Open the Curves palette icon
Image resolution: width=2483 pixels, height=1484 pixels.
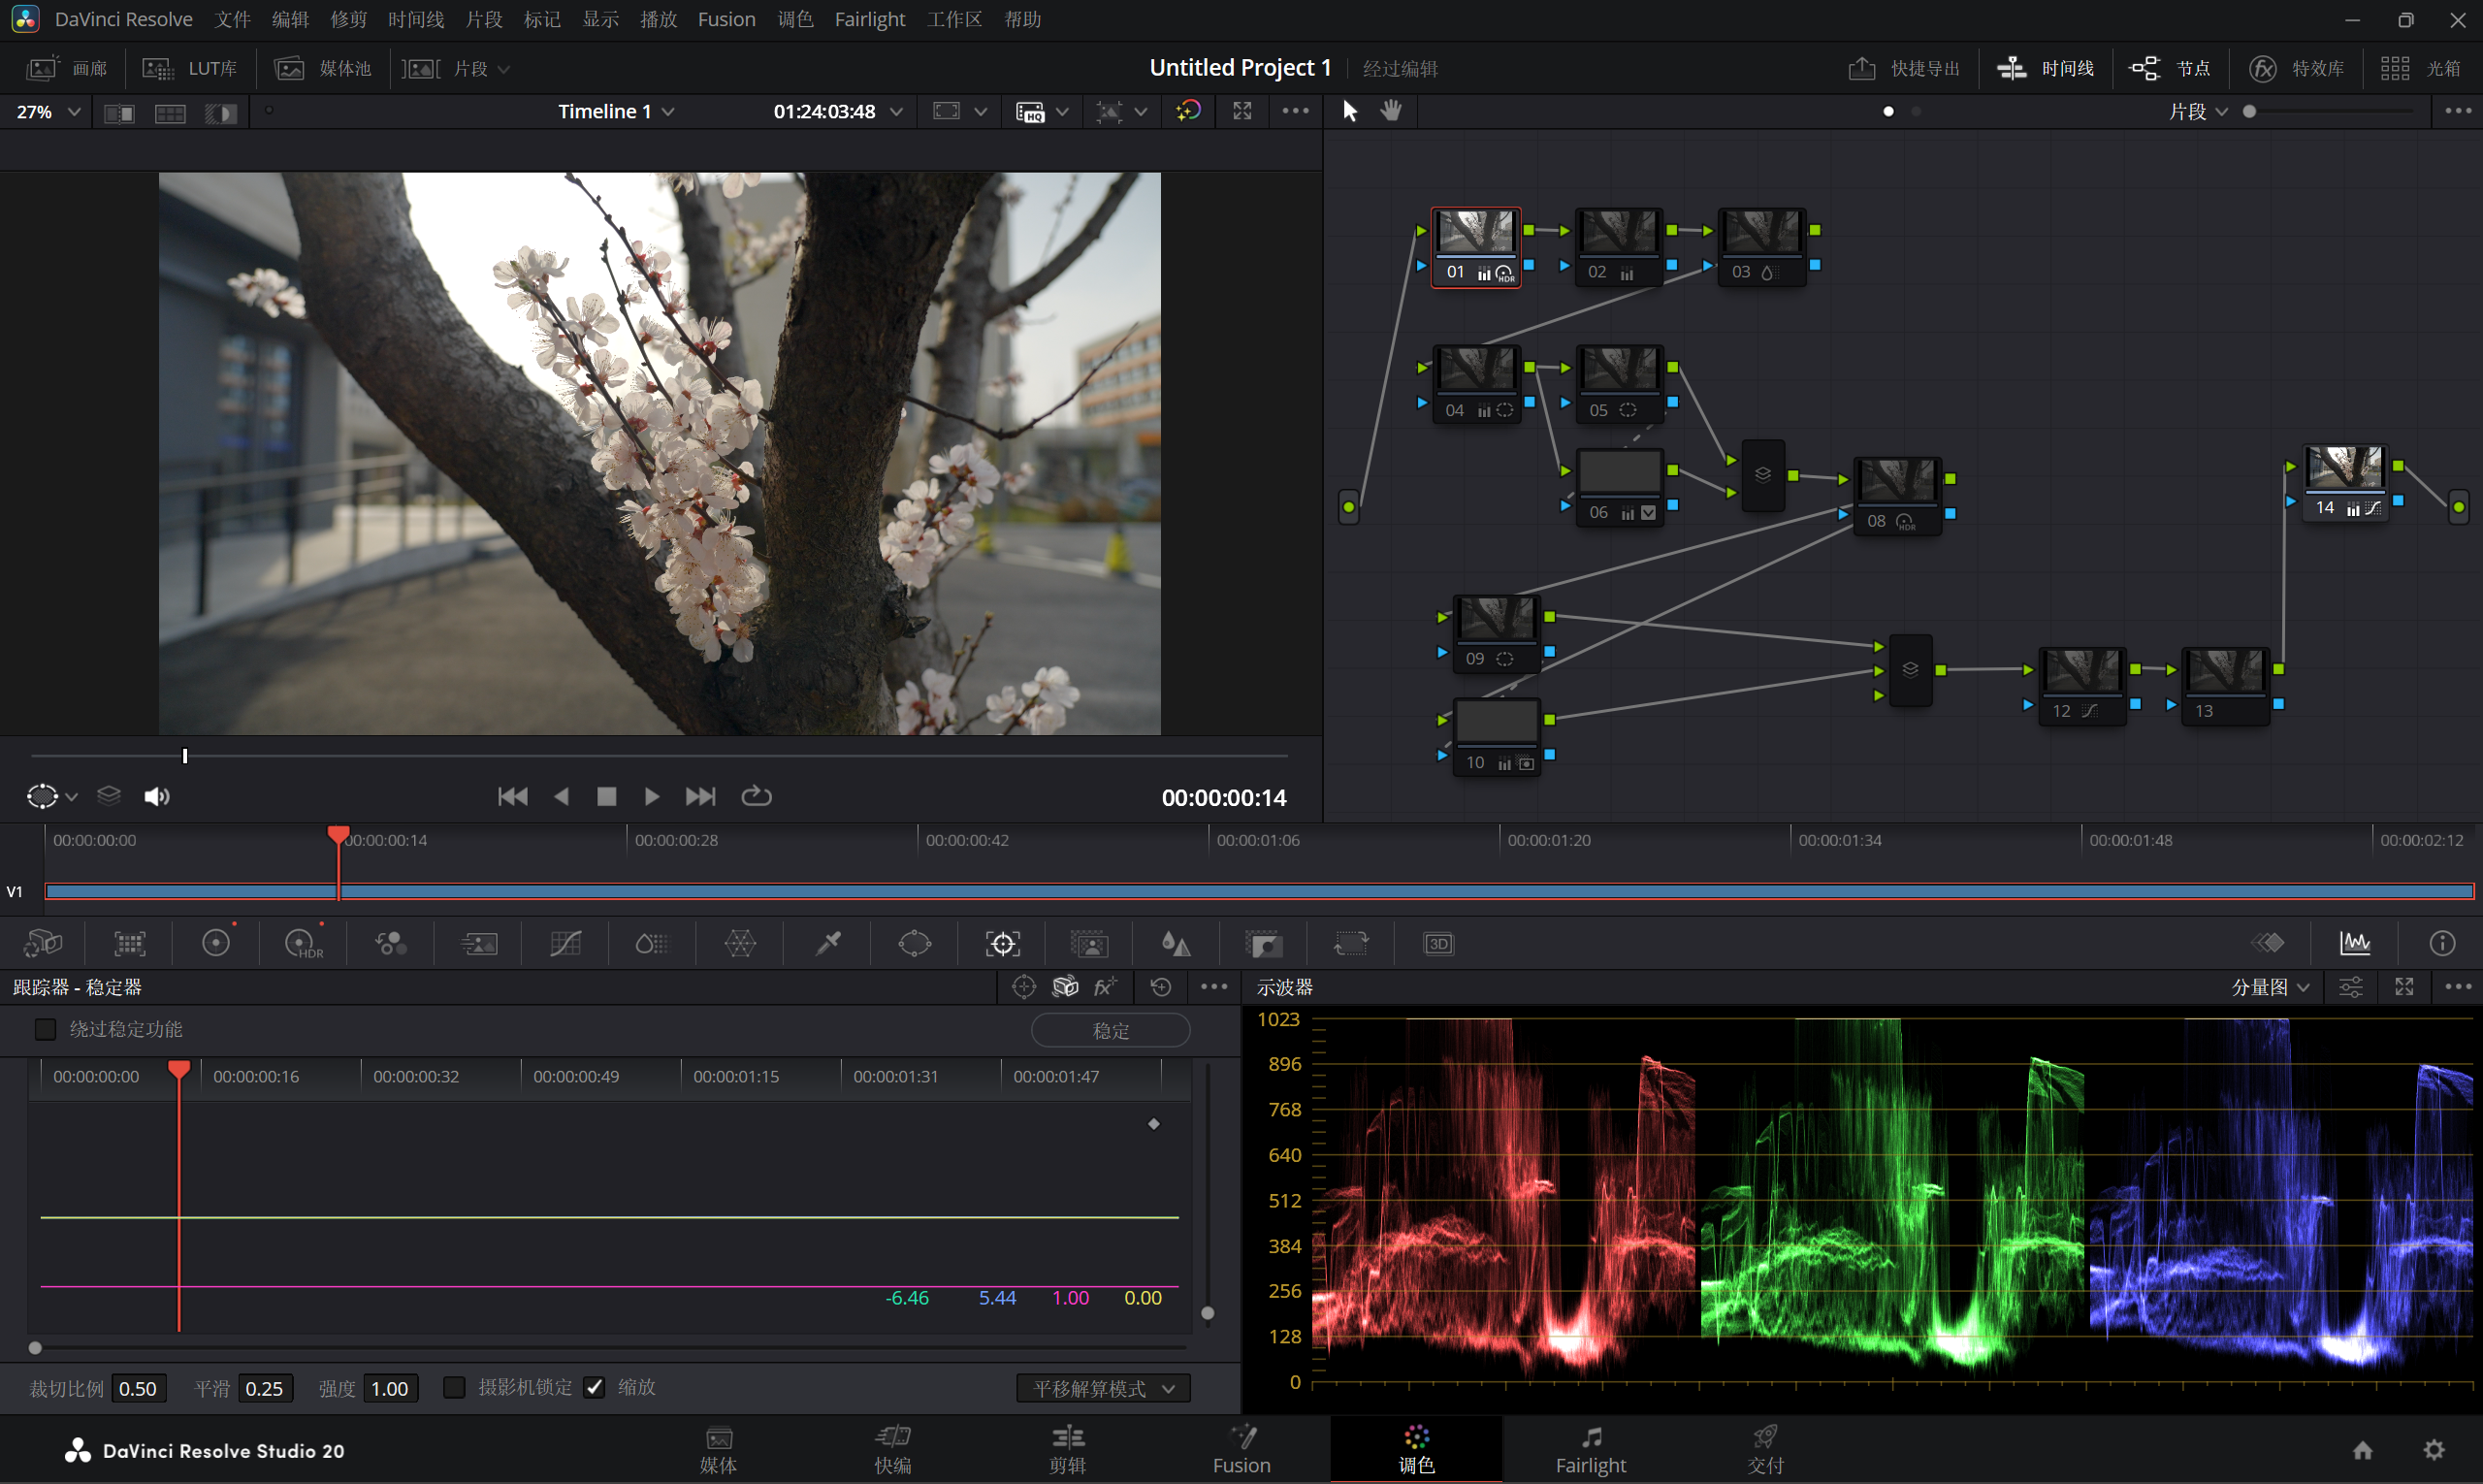point(565,943)
